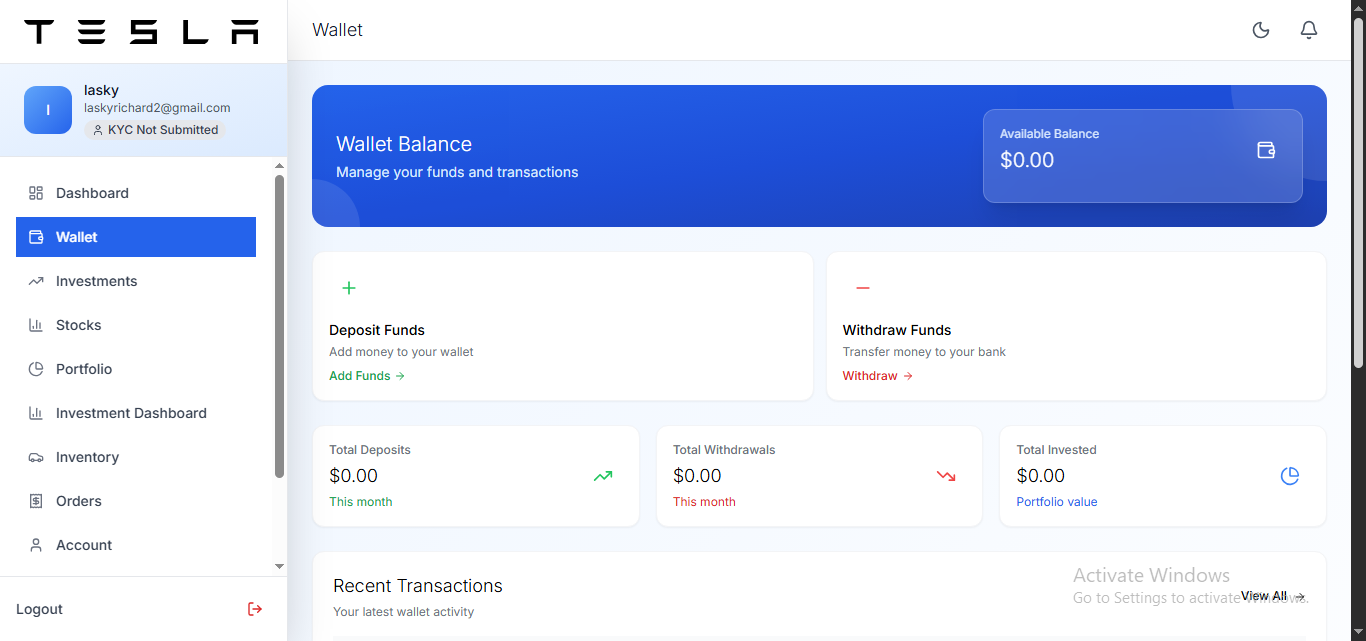The width and height of the screenshot is (1366, 641).
Task: Open the Stocks page
Action: tap(136, 325)
